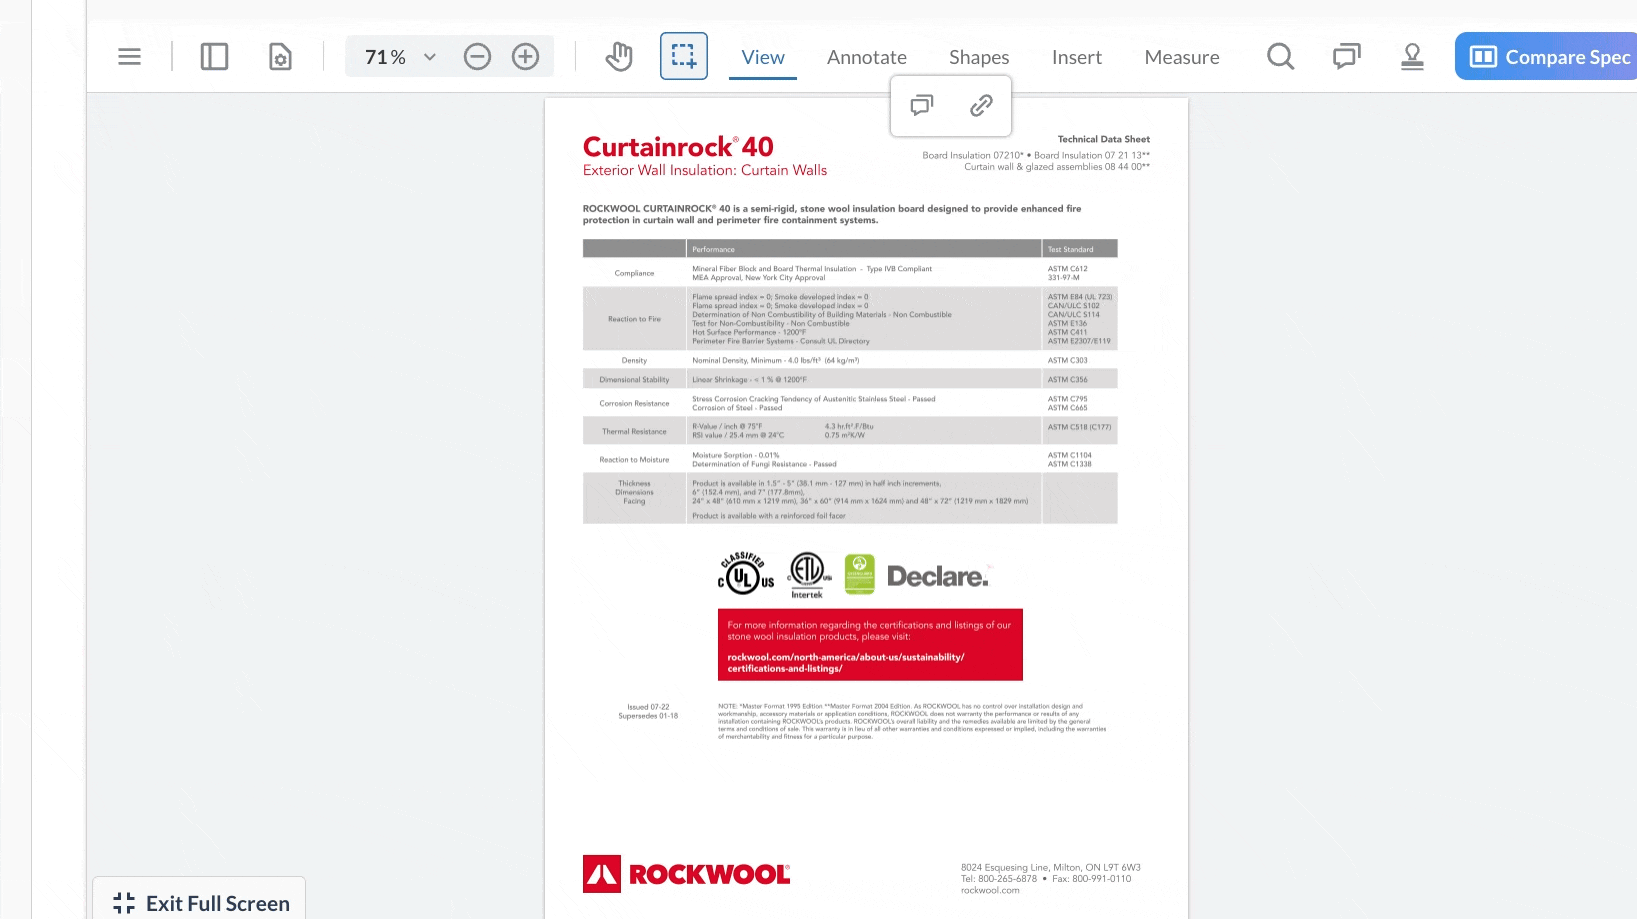The height and width of the screenshot is (919, 1637).
Task: Add comment from the popup toolbar
Action: 922,105
